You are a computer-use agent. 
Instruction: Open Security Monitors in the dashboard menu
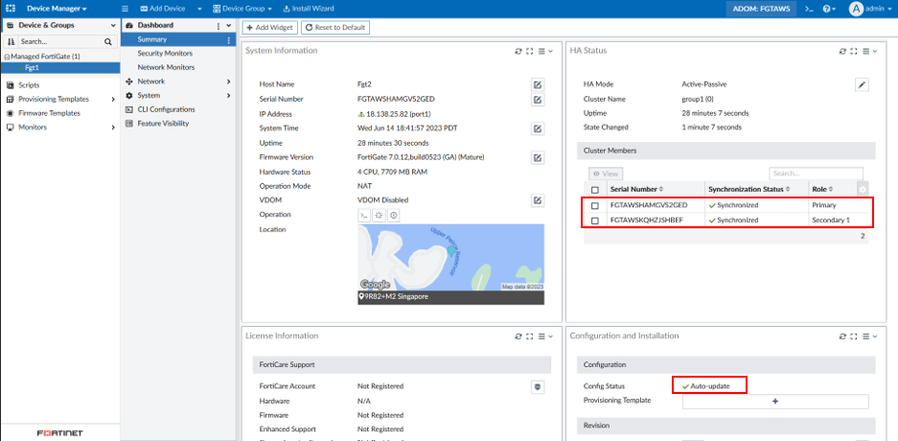pyautogui.click(x=165, y=53)
